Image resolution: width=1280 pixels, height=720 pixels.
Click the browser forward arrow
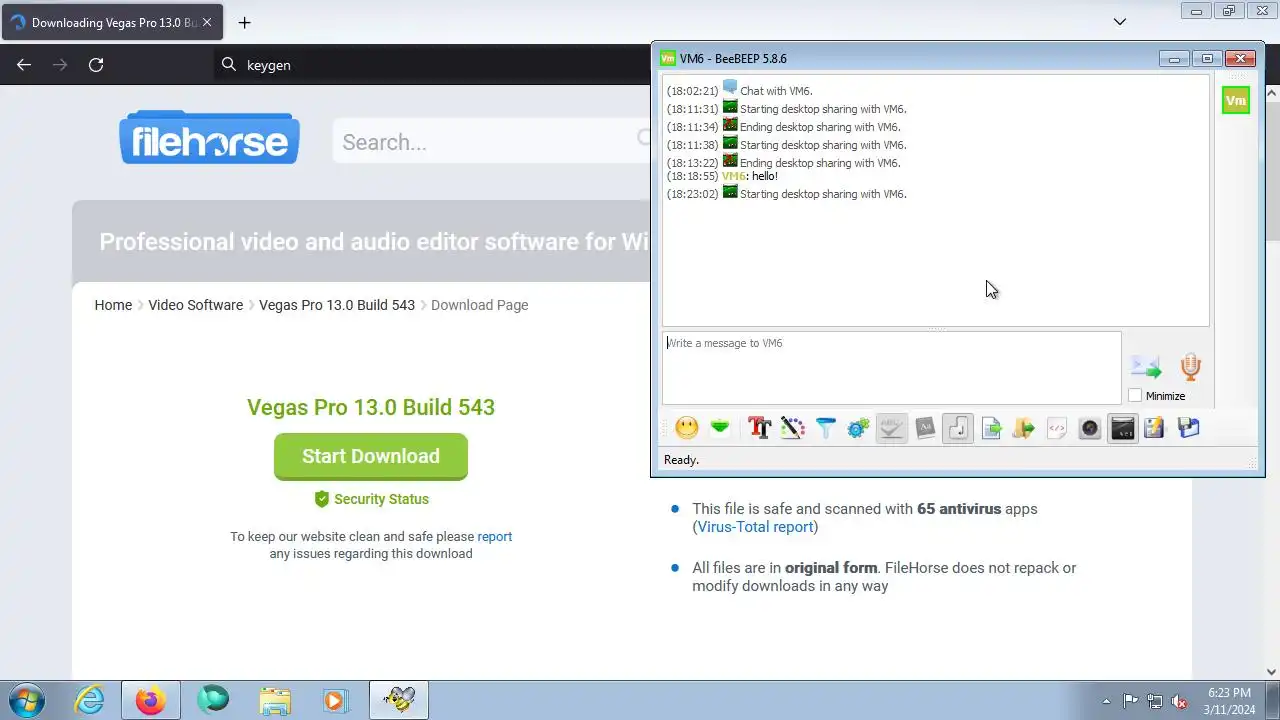(x=60, y=65)
